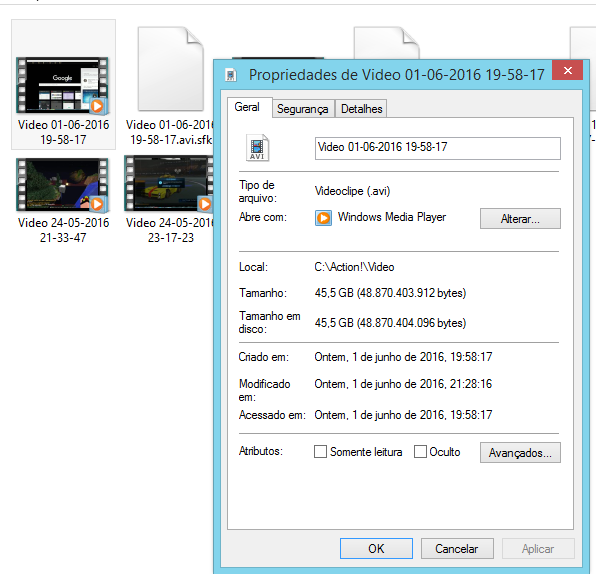Switch to the Segurança tab
The height and width of the screenshot is (574, 596).
[x=303, y=109]
